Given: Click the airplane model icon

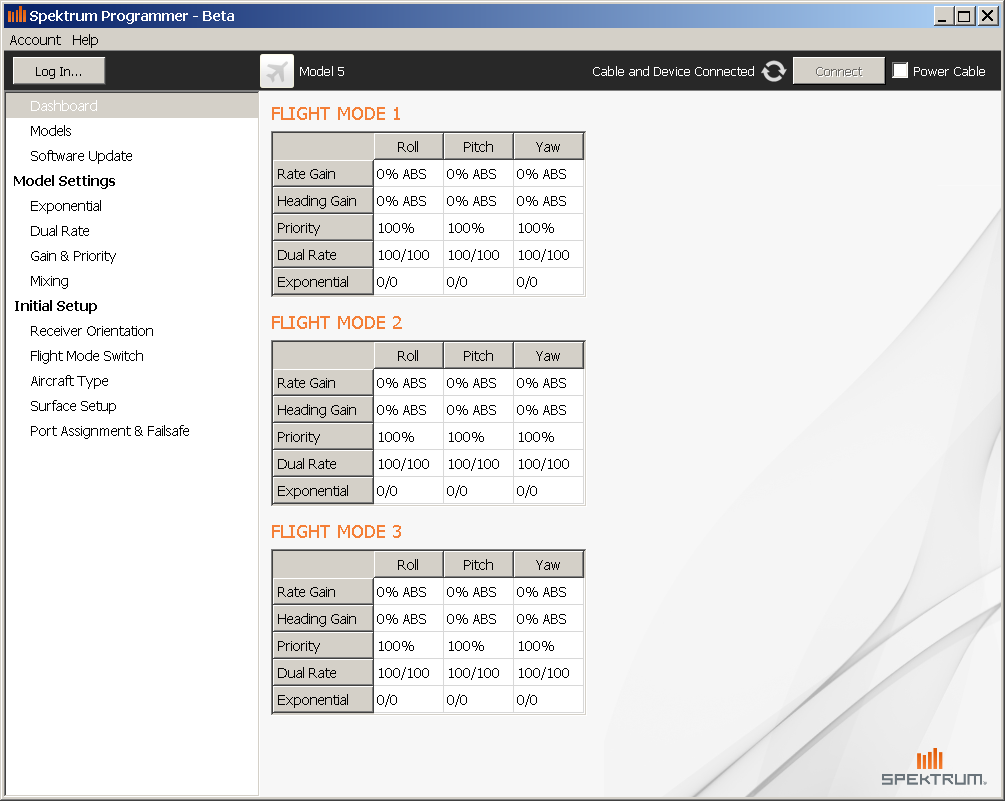Looking at the screenshot, I should tap(277, 71).
